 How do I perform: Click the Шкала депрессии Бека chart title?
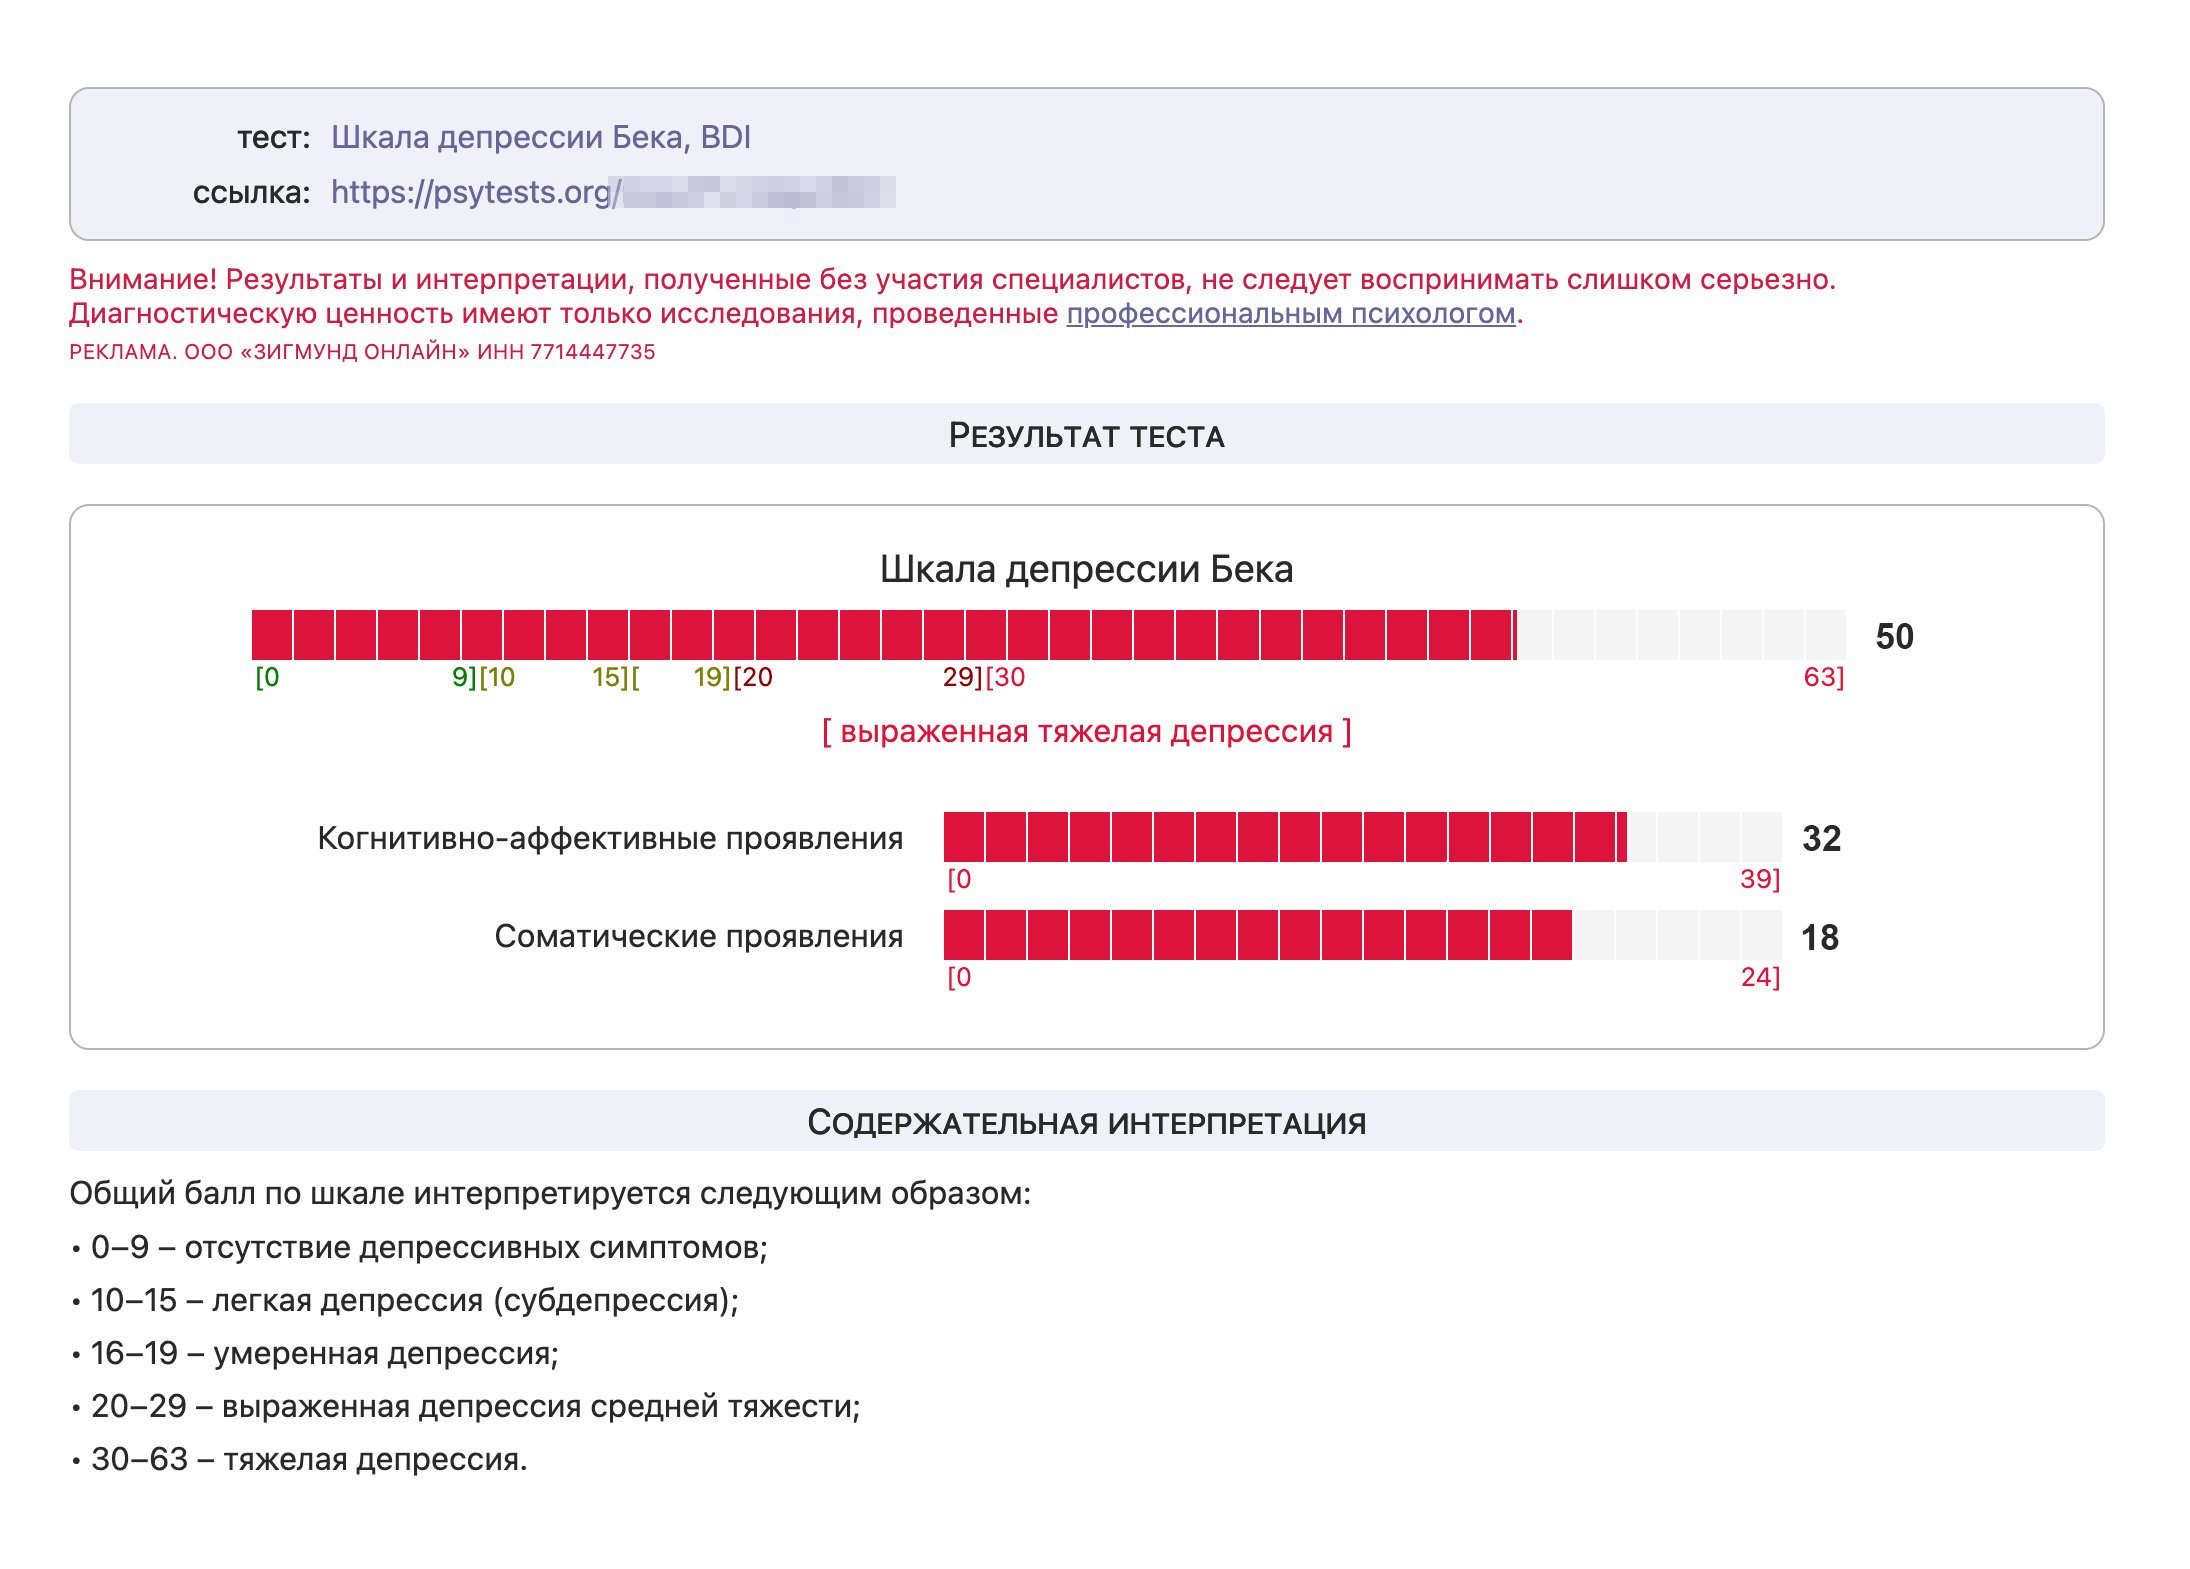(1087, 569)
